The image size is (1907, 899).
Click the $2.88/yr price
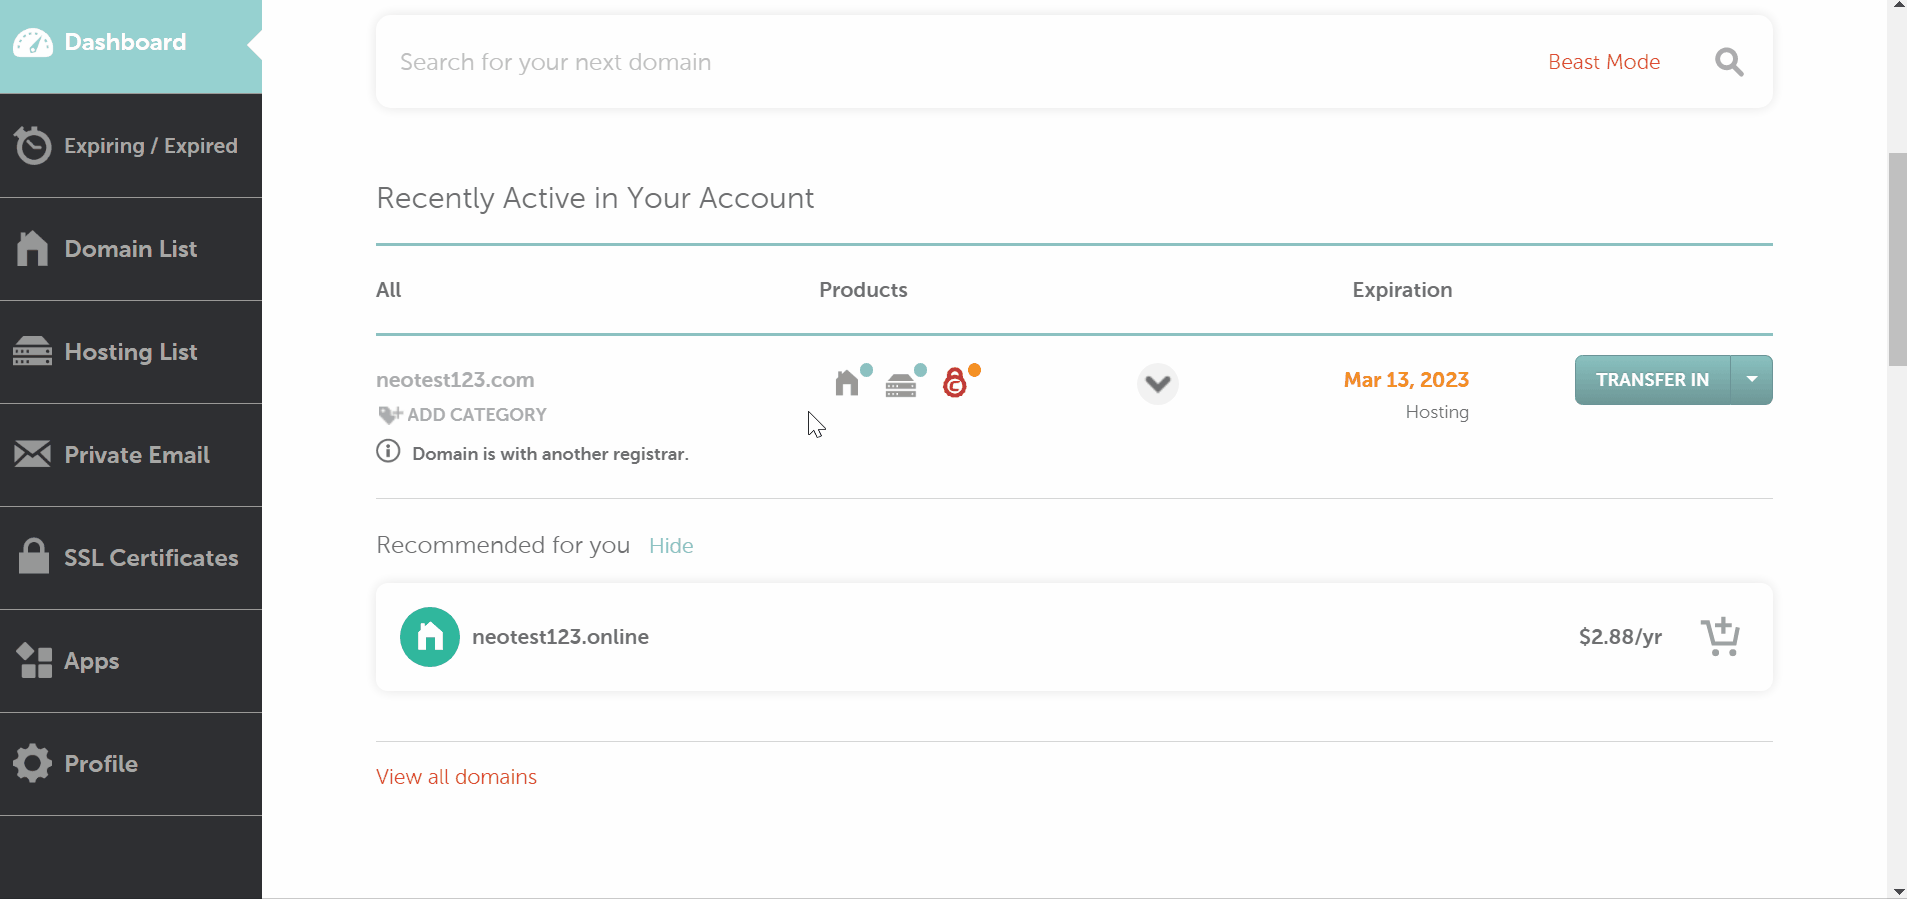1620,637
